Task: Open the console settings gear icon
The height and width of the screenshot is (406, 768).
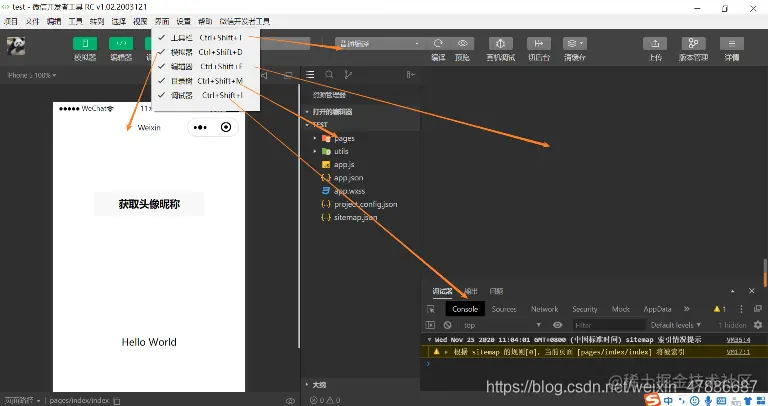Action: click(x=758, y=325)
